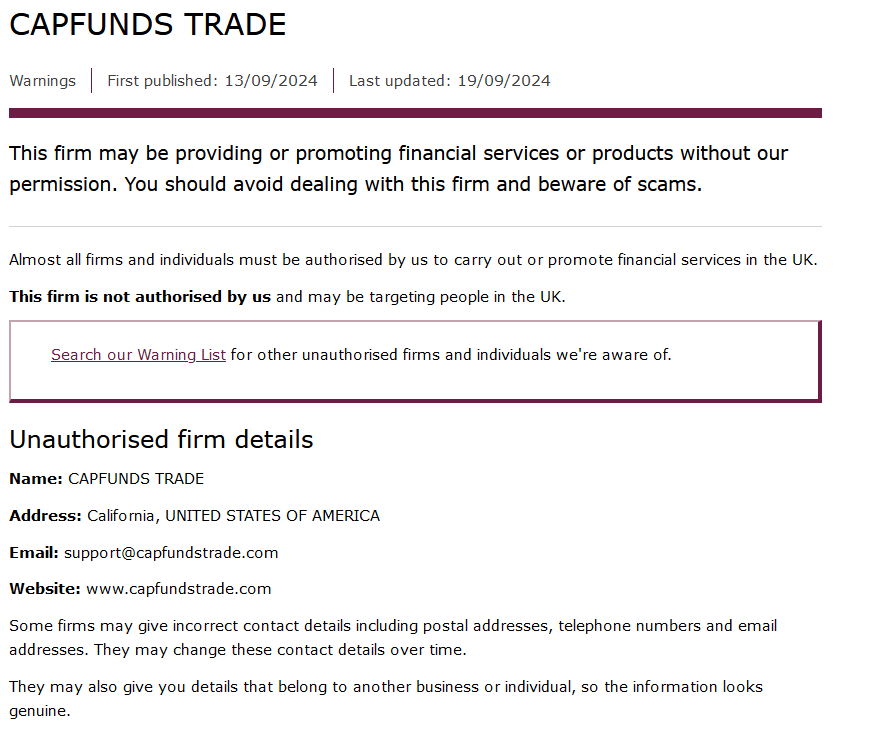Click the First published date 13/09/2024
Viewport: 879px width, 743px height.
click(271, 81)
